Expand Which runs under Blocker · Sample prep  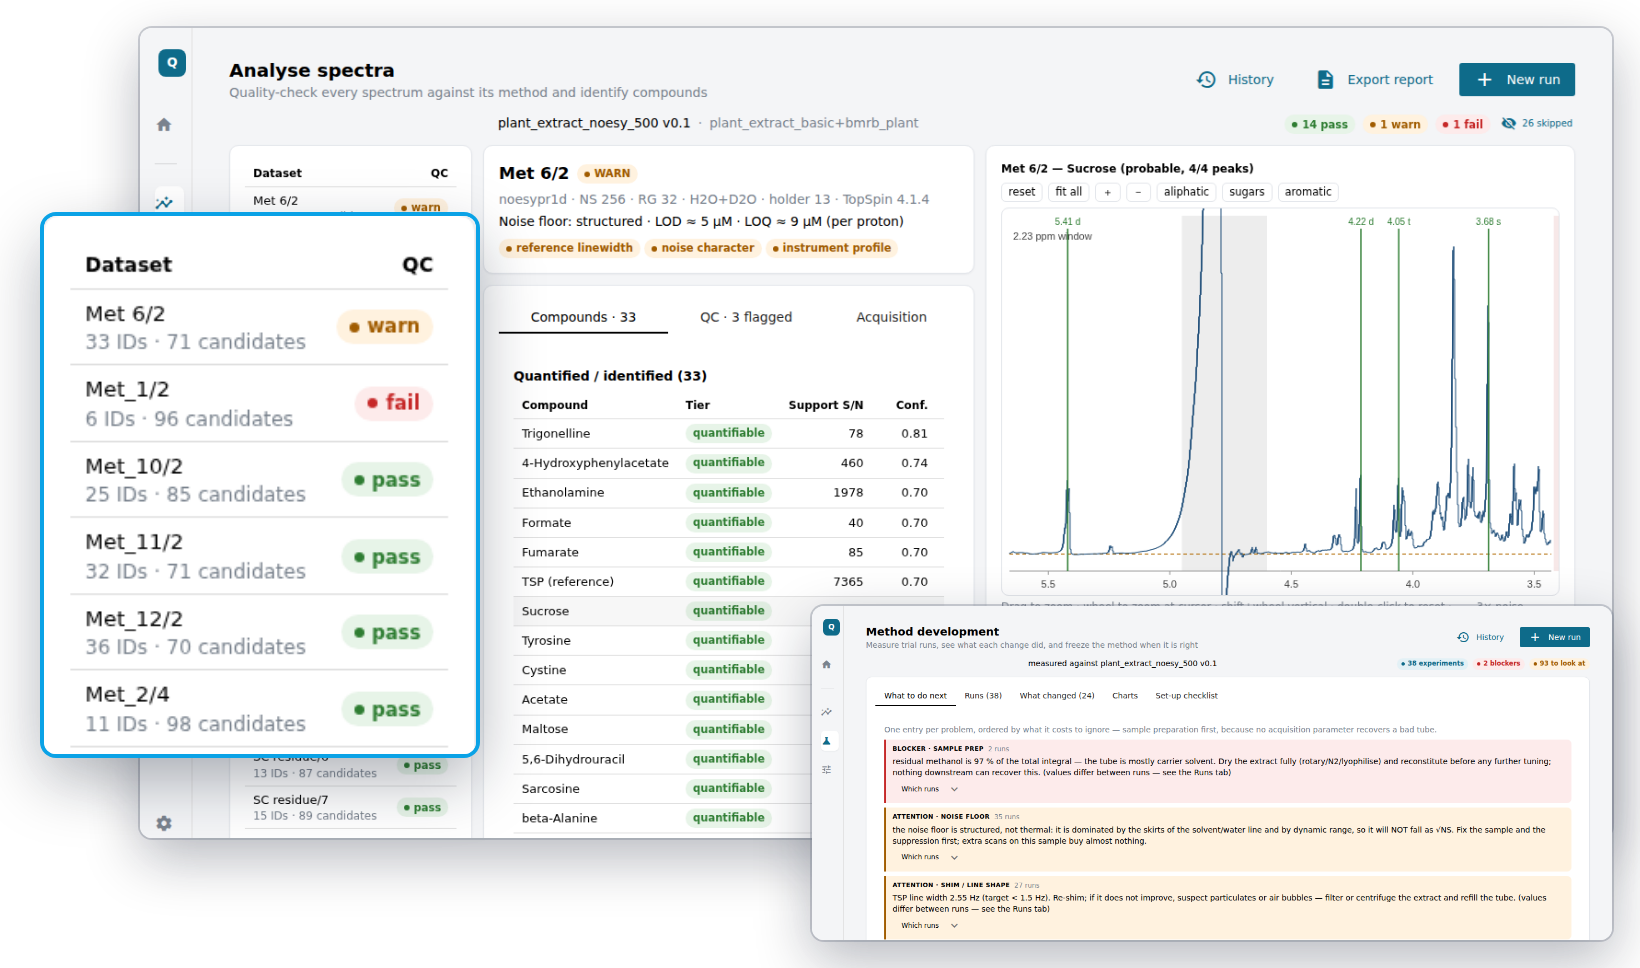(929, 789)
